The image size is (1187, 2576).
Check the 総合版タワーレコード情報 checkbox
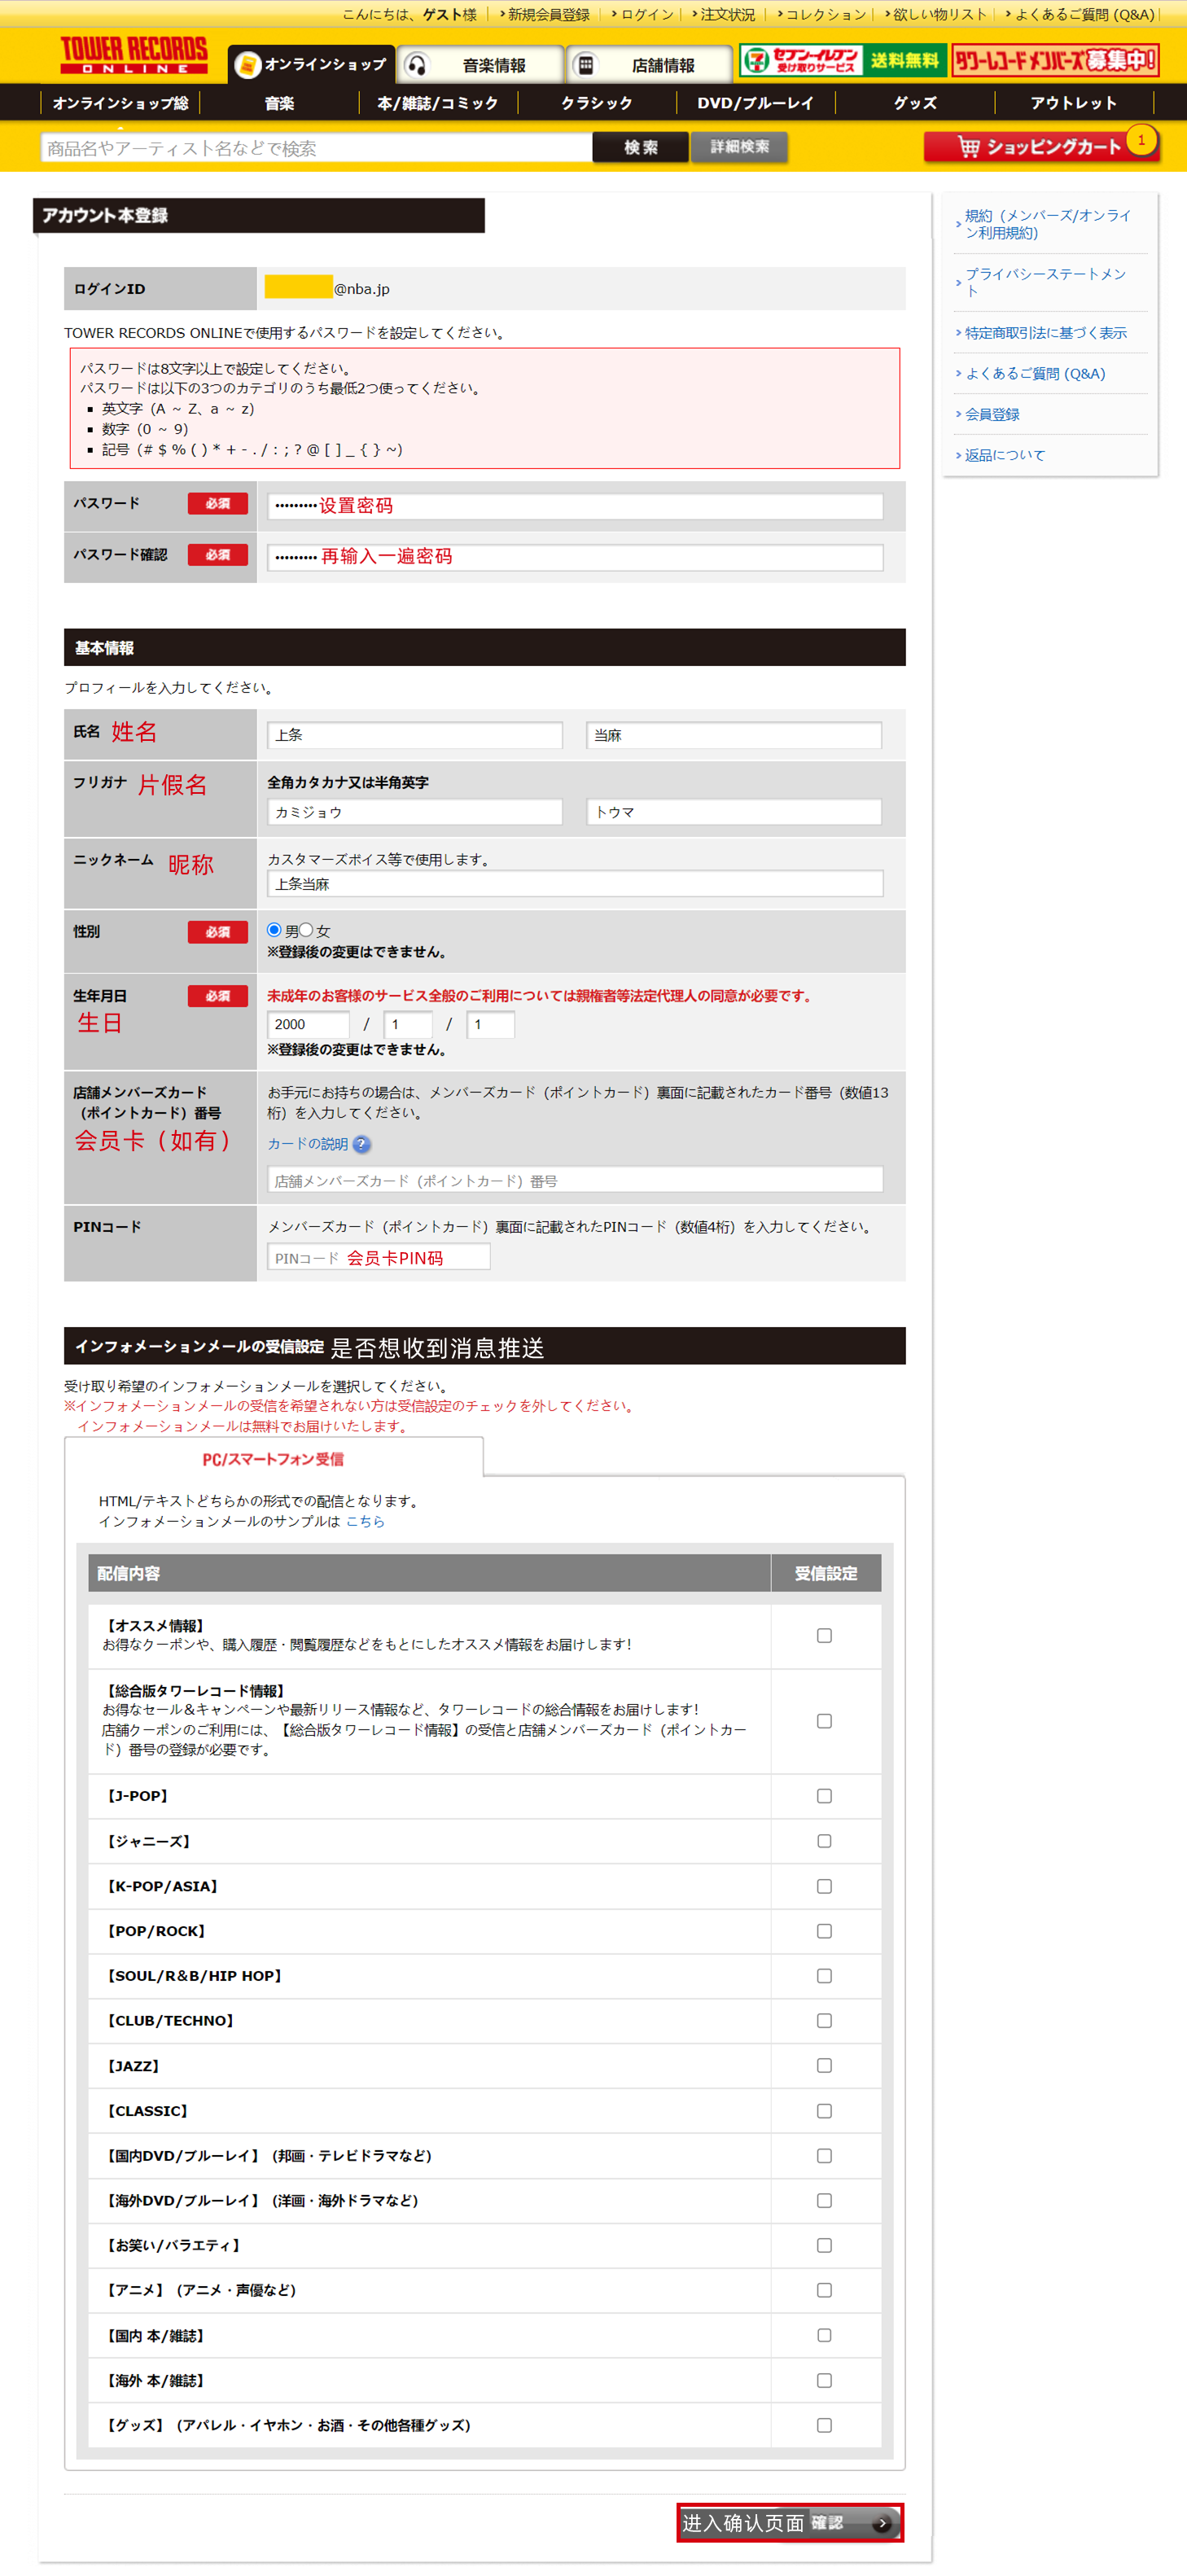824,1721
